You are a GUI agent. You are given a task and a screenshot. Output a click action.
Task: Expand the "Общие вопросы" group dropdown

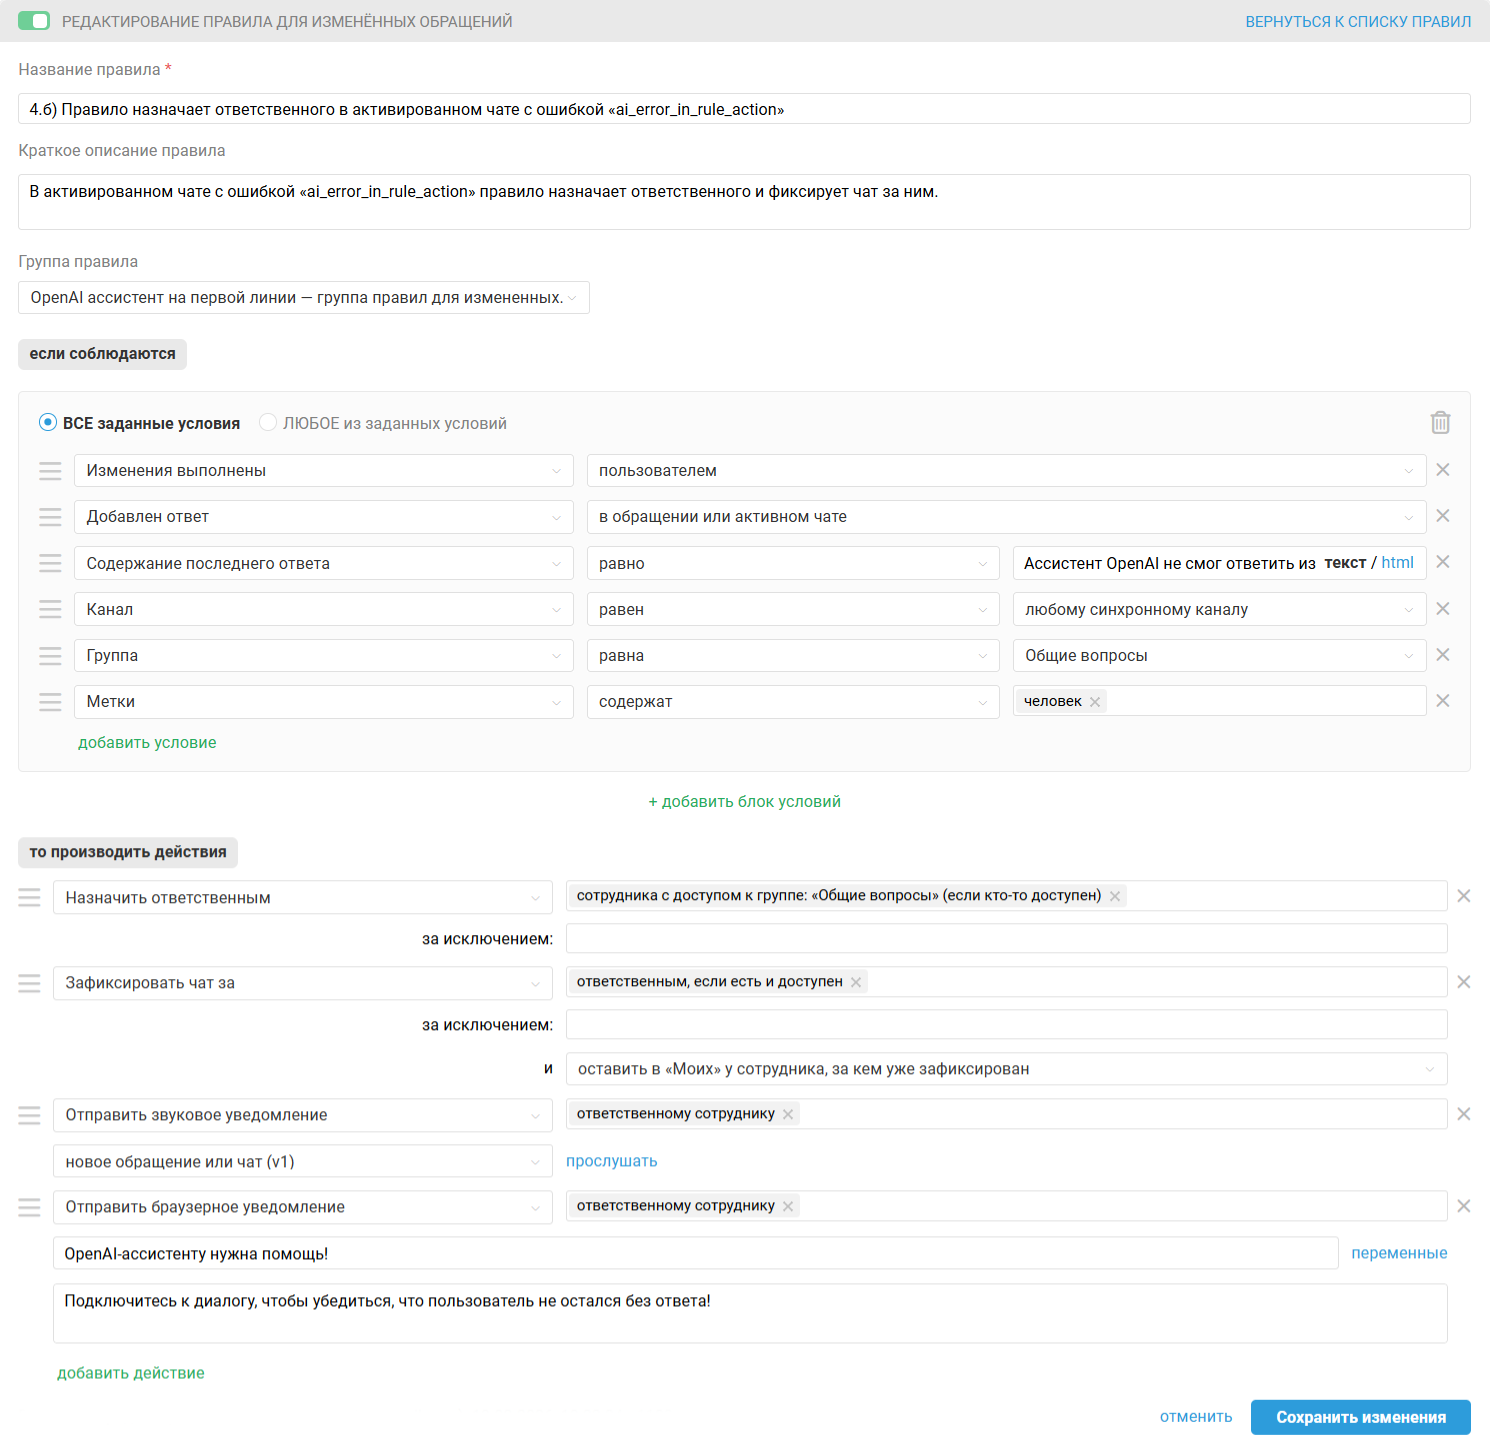point(1219,656)
